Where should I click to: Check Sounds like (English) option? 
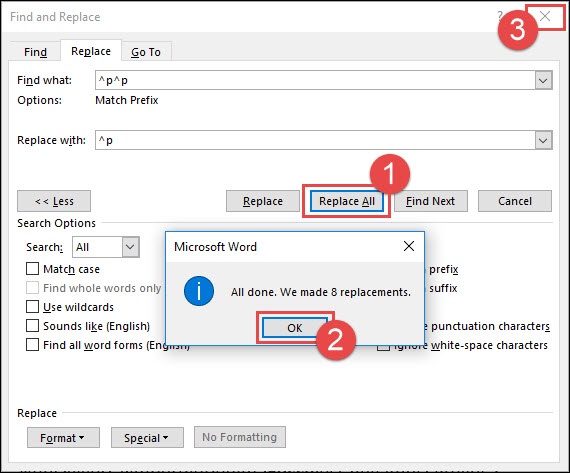pos(32,326)
